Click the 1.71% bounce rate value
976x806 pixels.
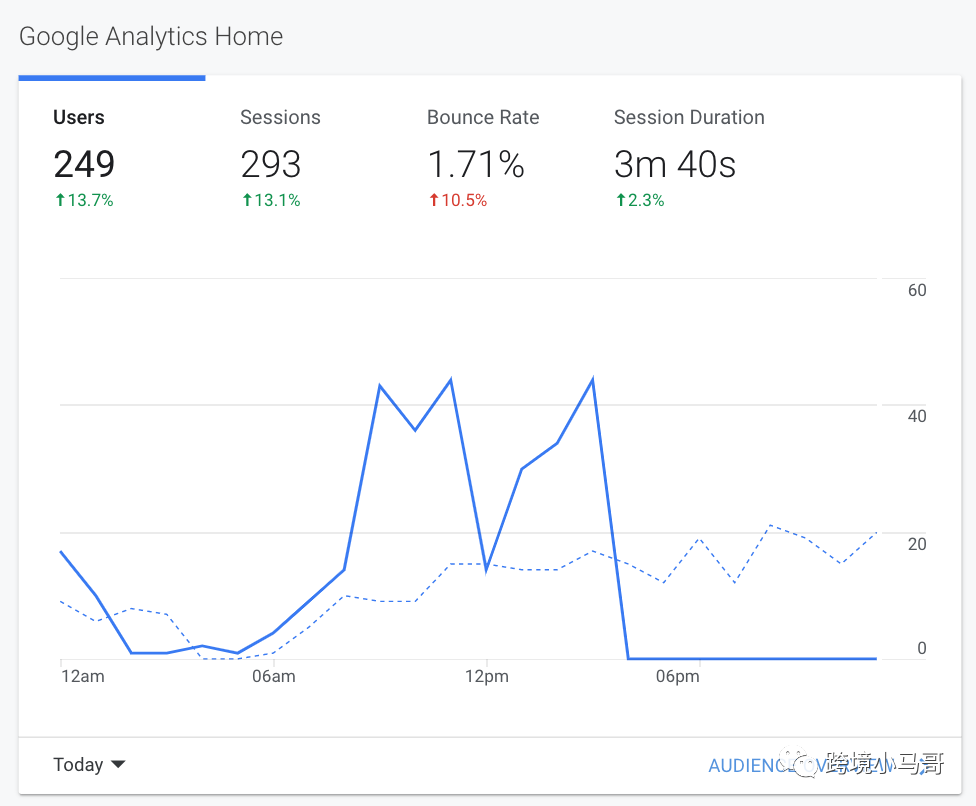(476, 164)
